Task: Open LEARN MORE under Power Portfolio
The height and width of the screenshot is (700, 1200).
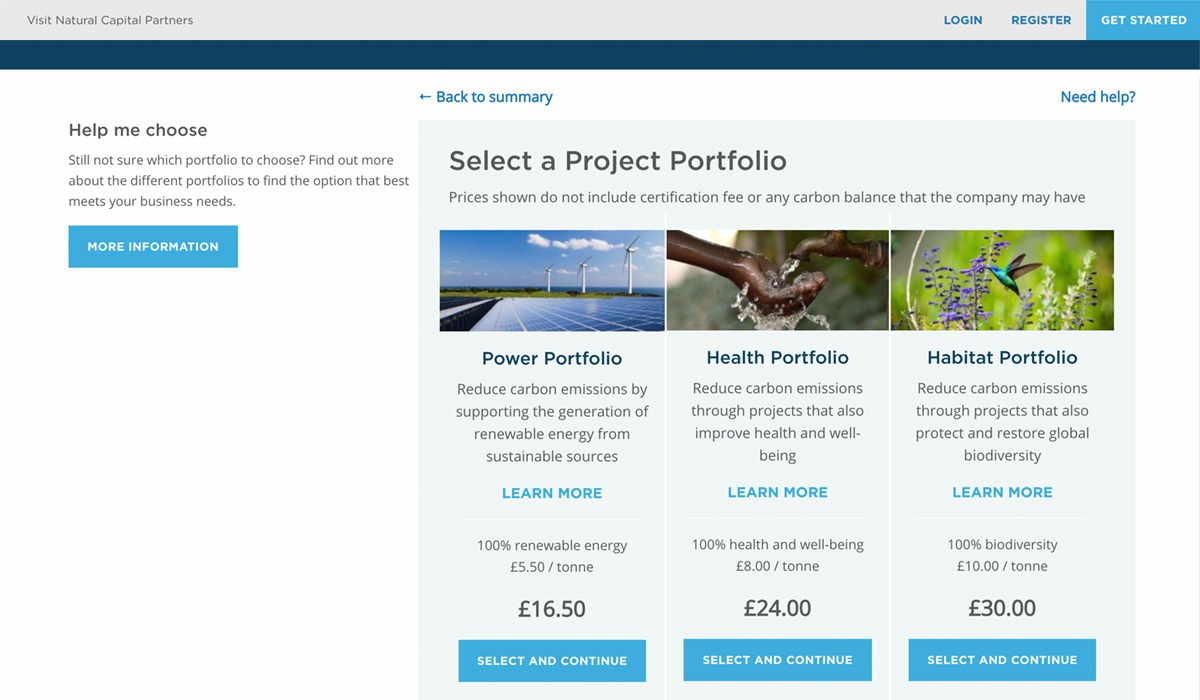Action: pyautogui.click(x=552, y=493)
